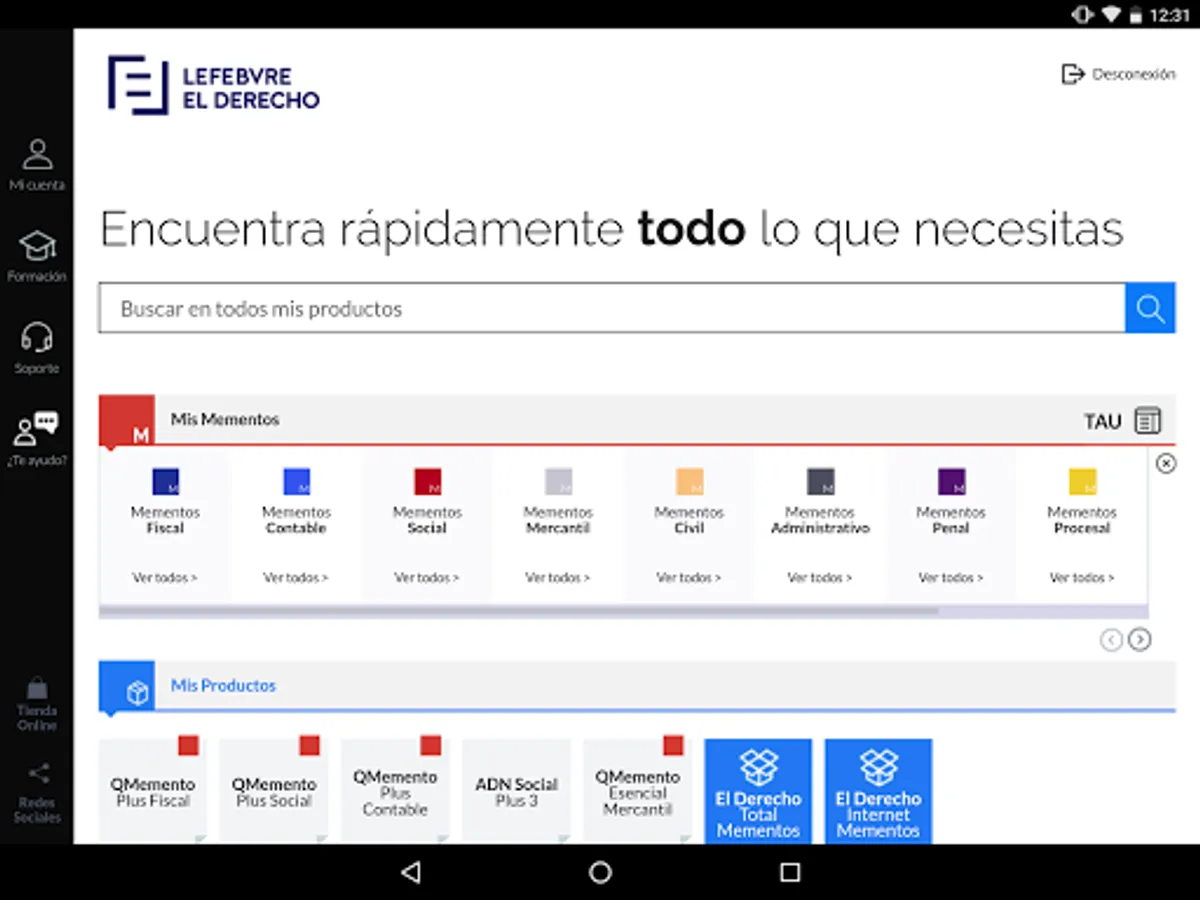Open El Derecho Internet Mementos tile

(878, 791)
